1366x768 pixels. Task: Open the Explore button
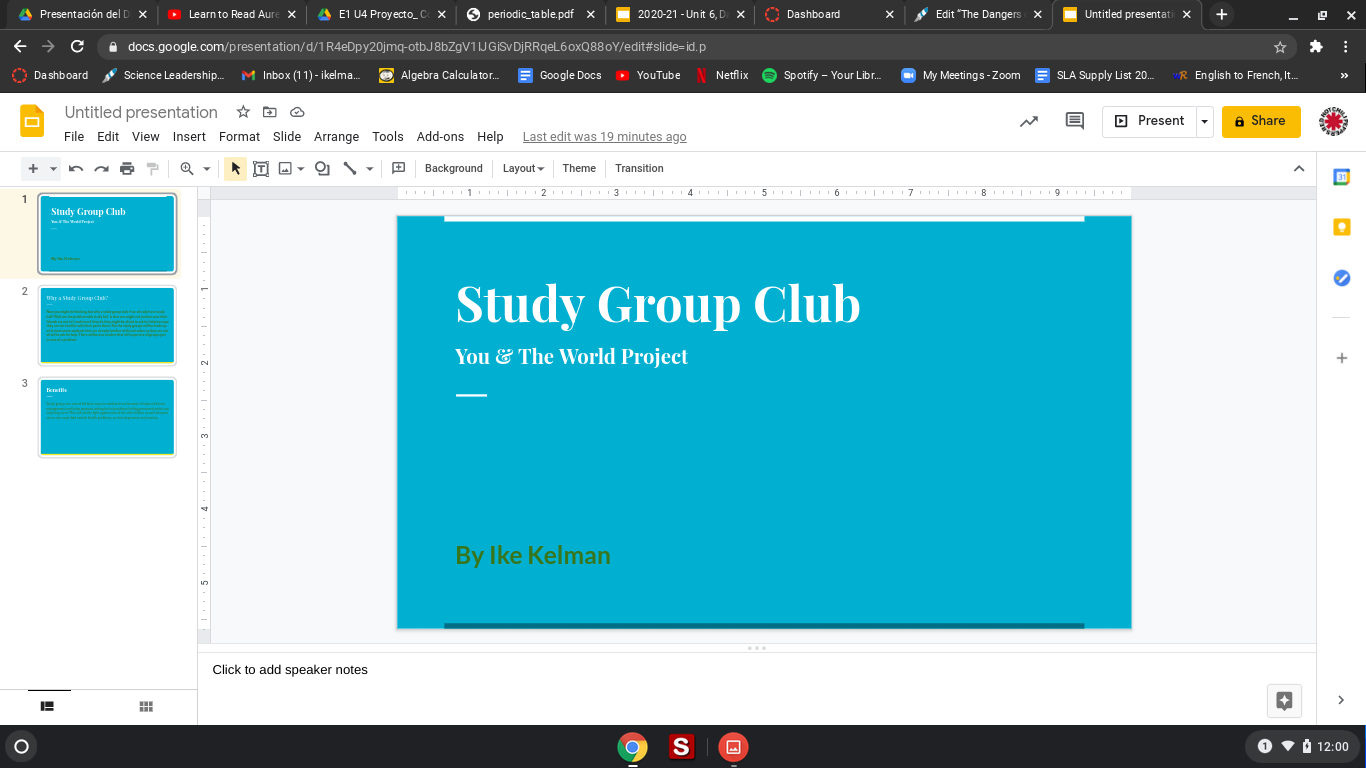click(1284, 701)
